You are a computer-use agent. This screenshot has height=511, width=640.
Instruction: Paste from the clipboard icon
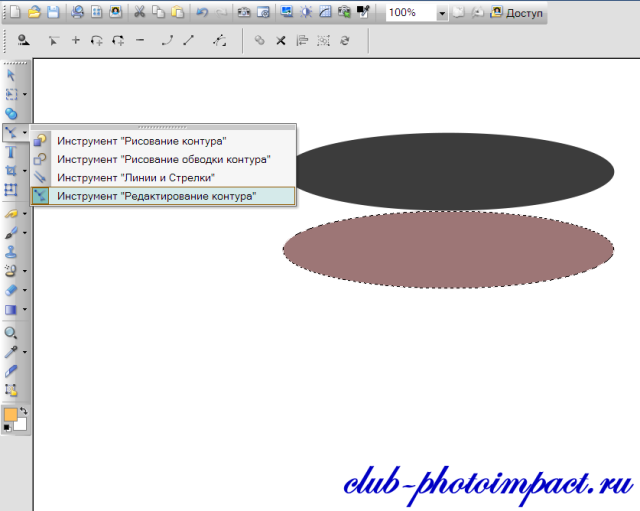(178, 12)
